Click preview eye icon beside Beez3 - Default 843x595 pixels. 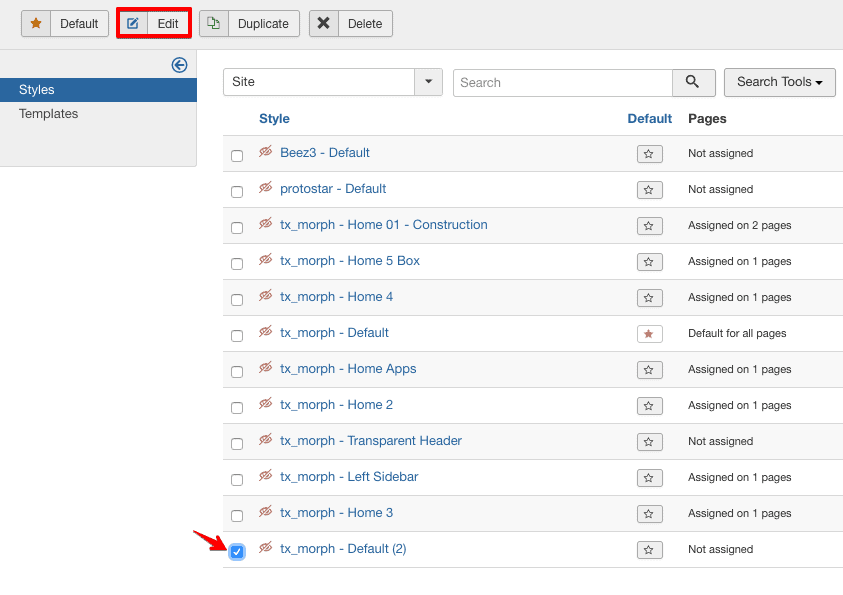[266, 152]
